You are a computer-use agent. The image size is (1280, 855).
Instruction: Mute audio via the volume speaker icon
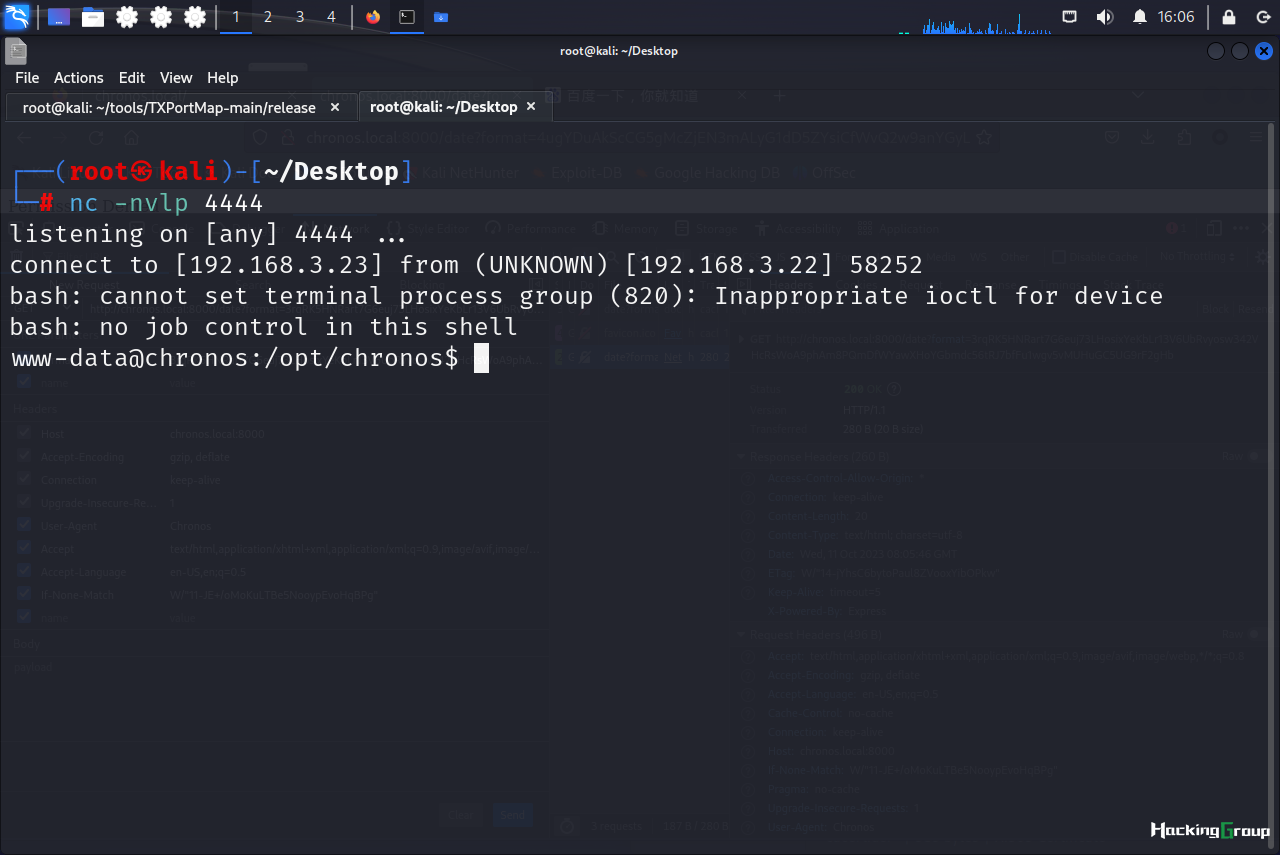coord(1104,17)
